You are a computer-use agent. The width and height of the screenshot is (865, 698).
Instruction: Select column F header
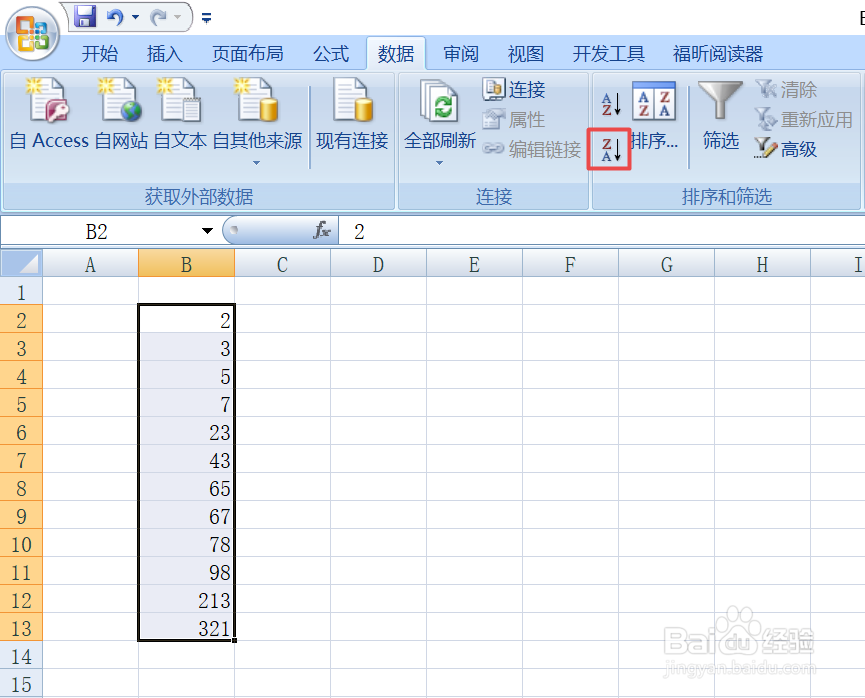[570, 264]
